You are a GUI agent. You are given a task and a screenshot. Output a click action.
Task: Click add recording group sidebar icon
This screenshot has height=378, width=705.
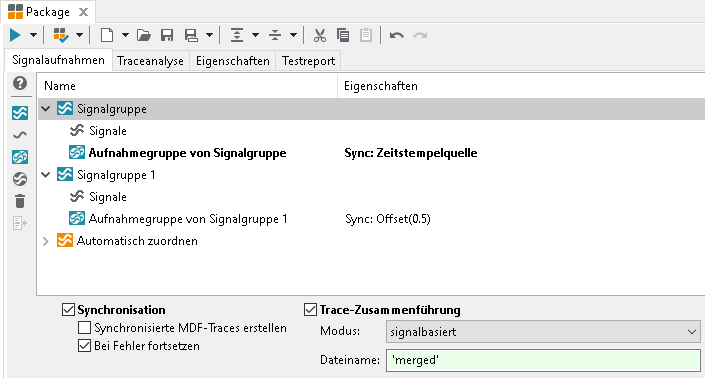click(x=20, y=157)
